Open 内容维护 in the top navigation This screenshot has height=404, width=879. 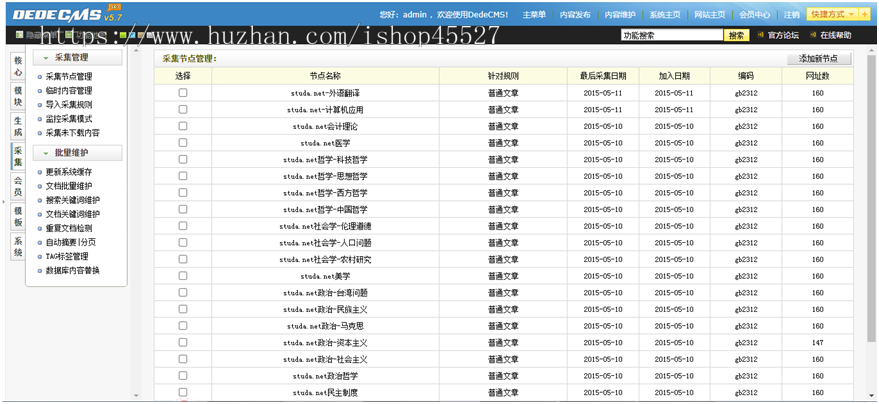click(620, 15)
